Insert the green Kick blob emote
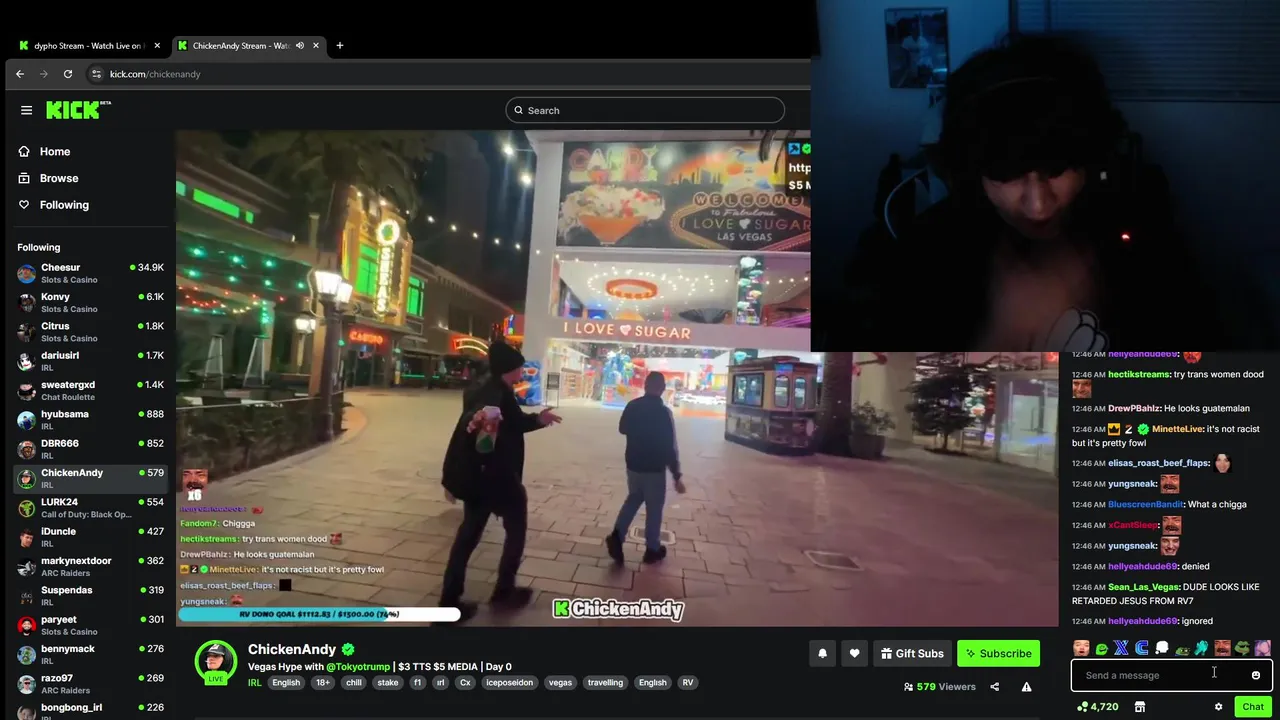 1101,648
